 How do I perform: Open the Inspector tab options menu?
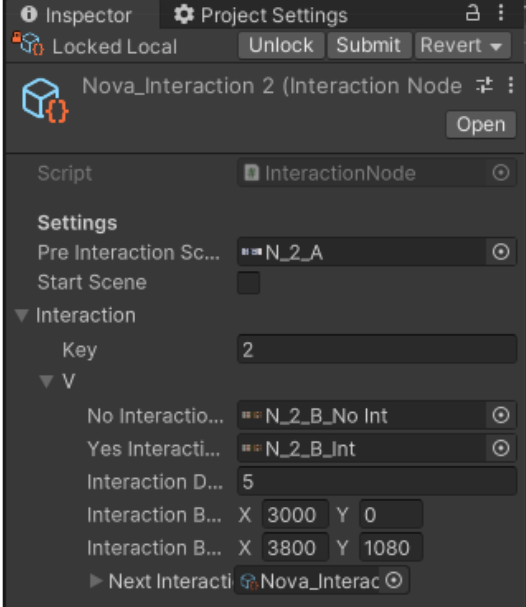[x=501, y=13]
